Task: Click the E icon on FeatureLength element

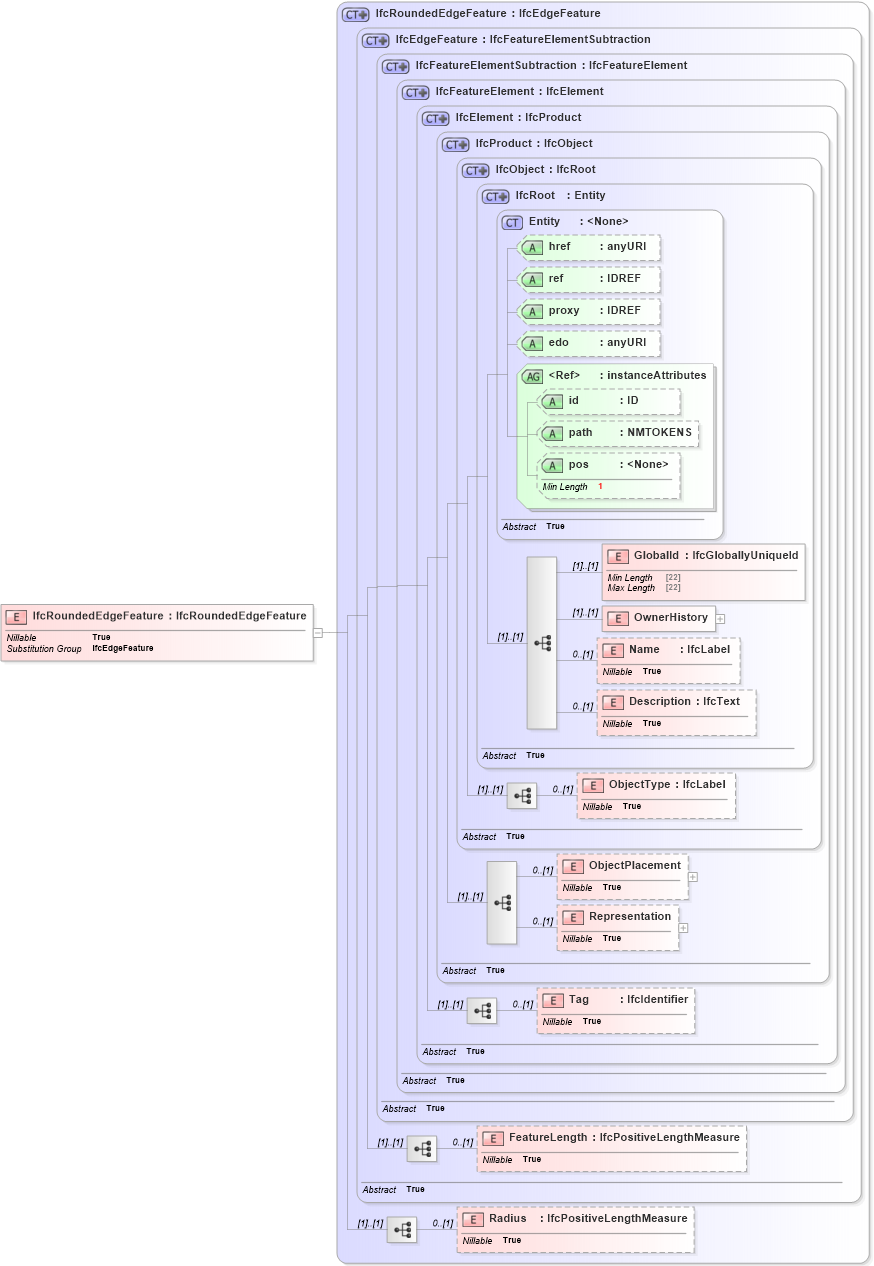Action: click(491, 1138)
